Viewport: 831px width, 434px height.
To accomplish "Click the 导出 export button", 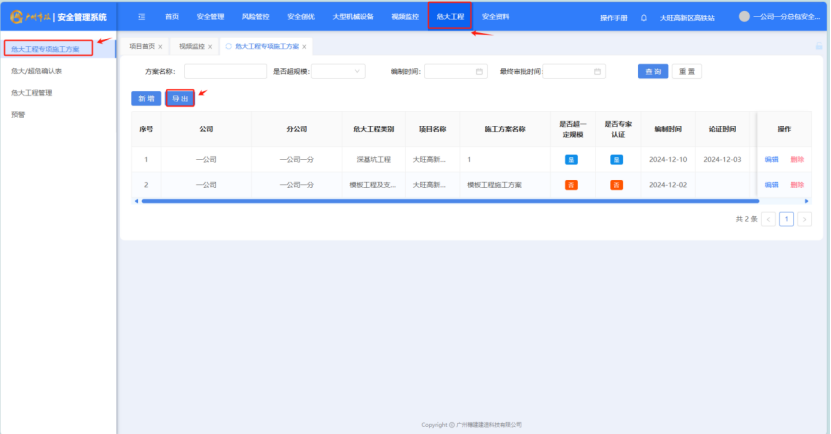I will pos(180,98).
